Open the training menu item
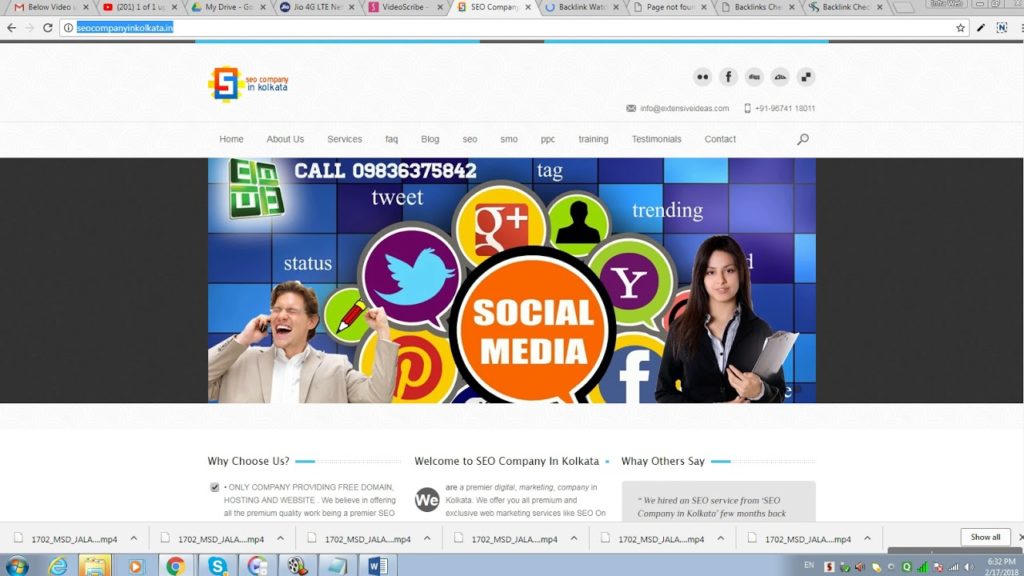The width and height of the screenshot is (1024, 576). 593,139
